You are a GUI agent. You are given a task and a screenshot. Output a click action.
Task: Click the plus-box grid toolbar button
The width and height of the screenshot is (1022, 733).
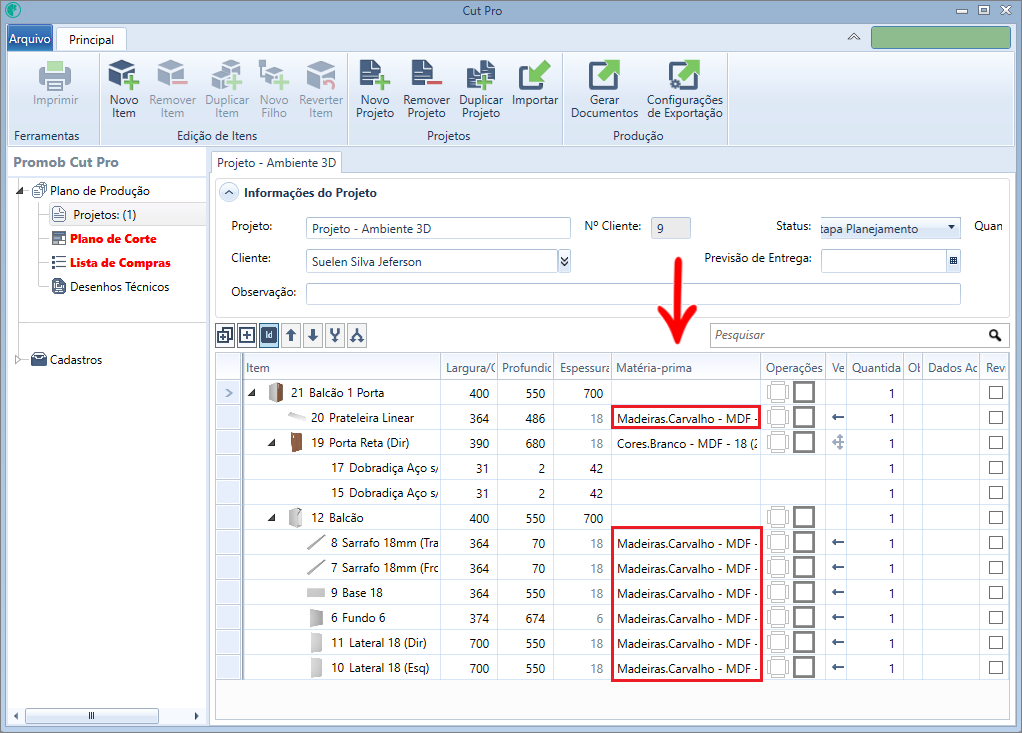(x=247, y=336)
